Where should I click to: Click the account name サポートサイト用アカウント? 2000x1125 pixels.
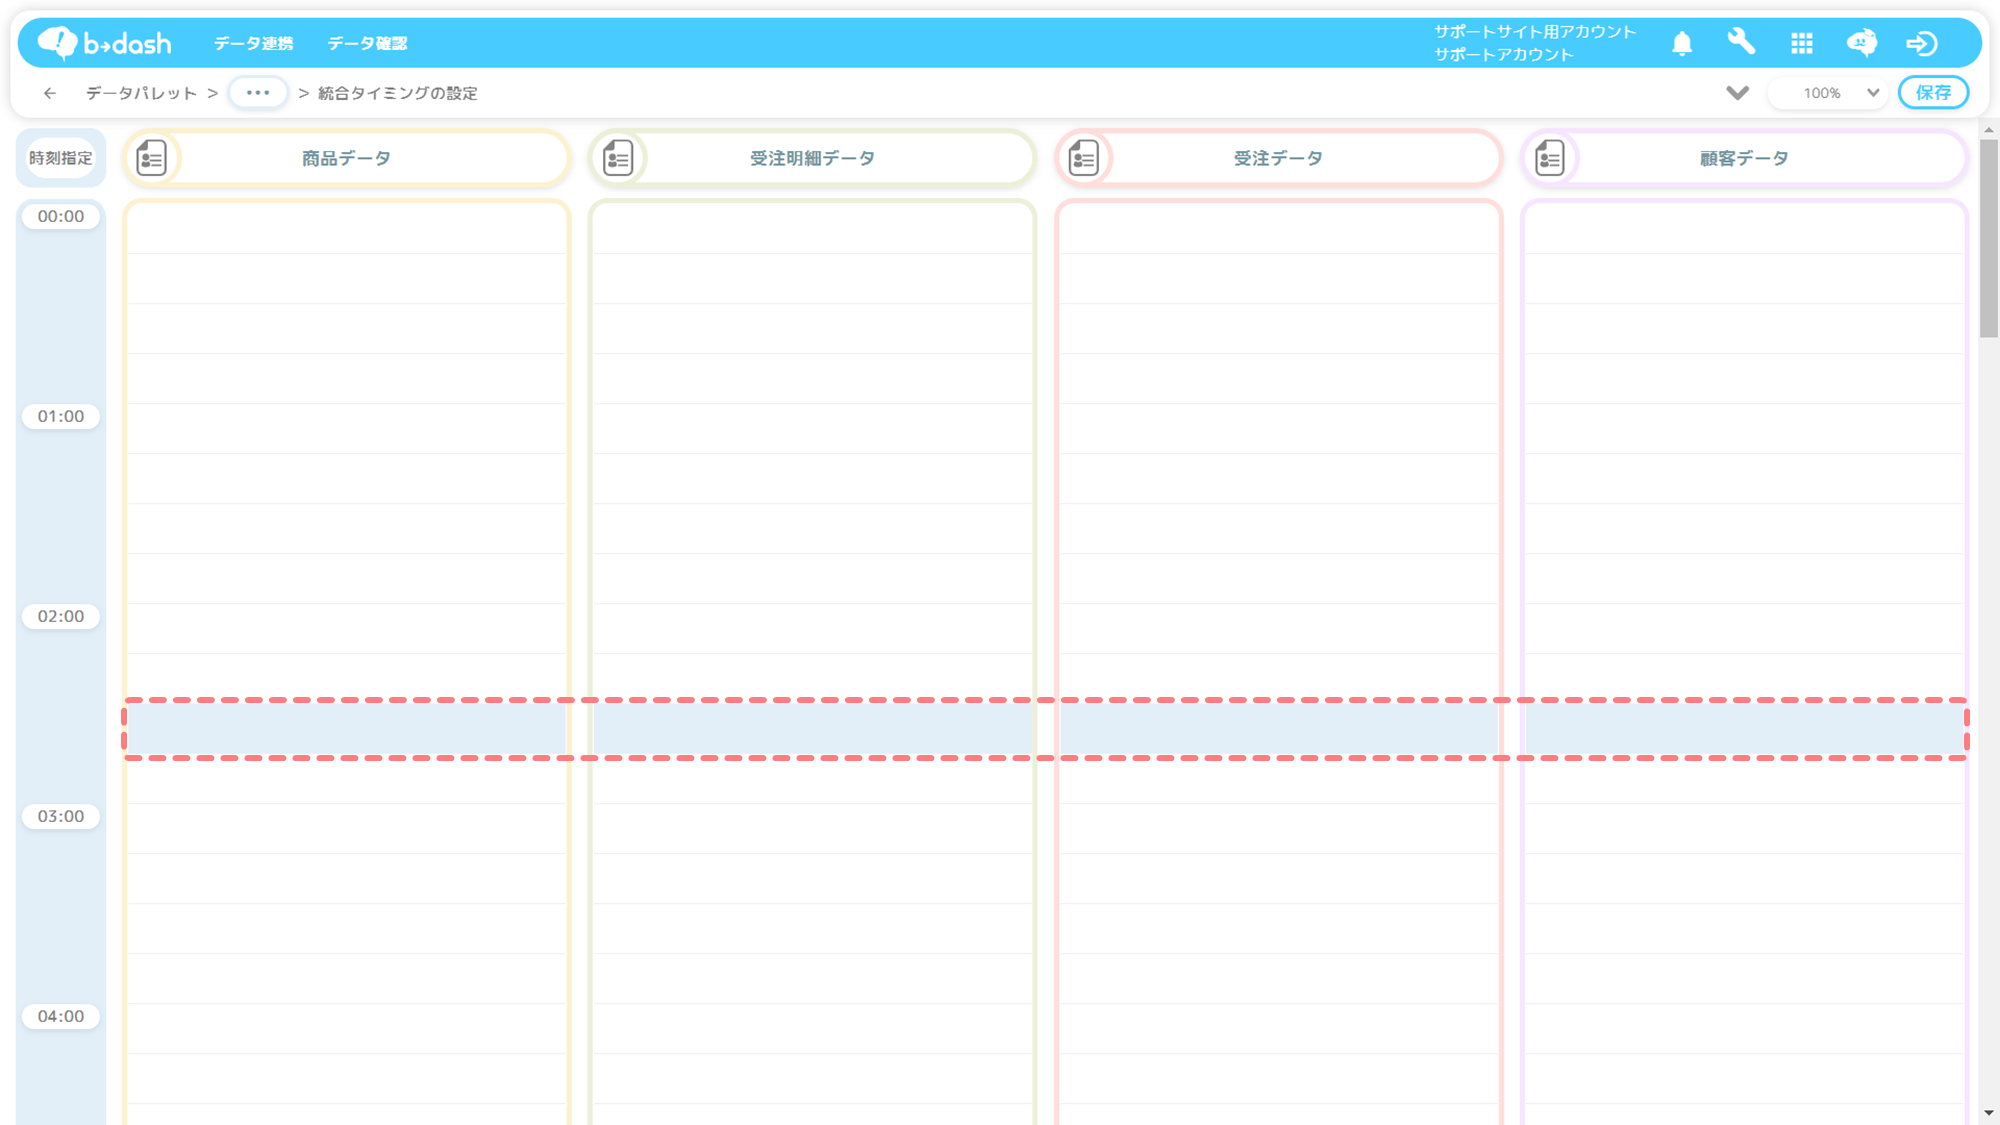pos(1535,32)
